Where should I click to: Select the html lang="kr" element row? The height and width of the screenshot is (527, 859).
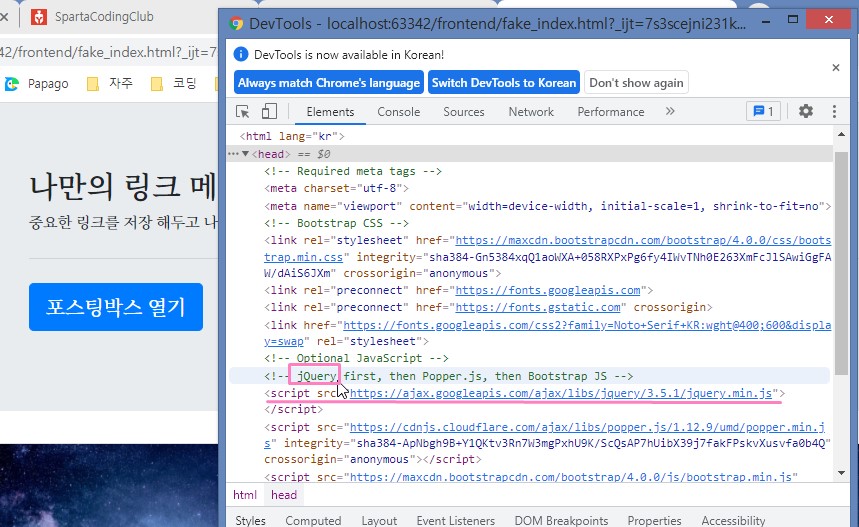point(292,136)
